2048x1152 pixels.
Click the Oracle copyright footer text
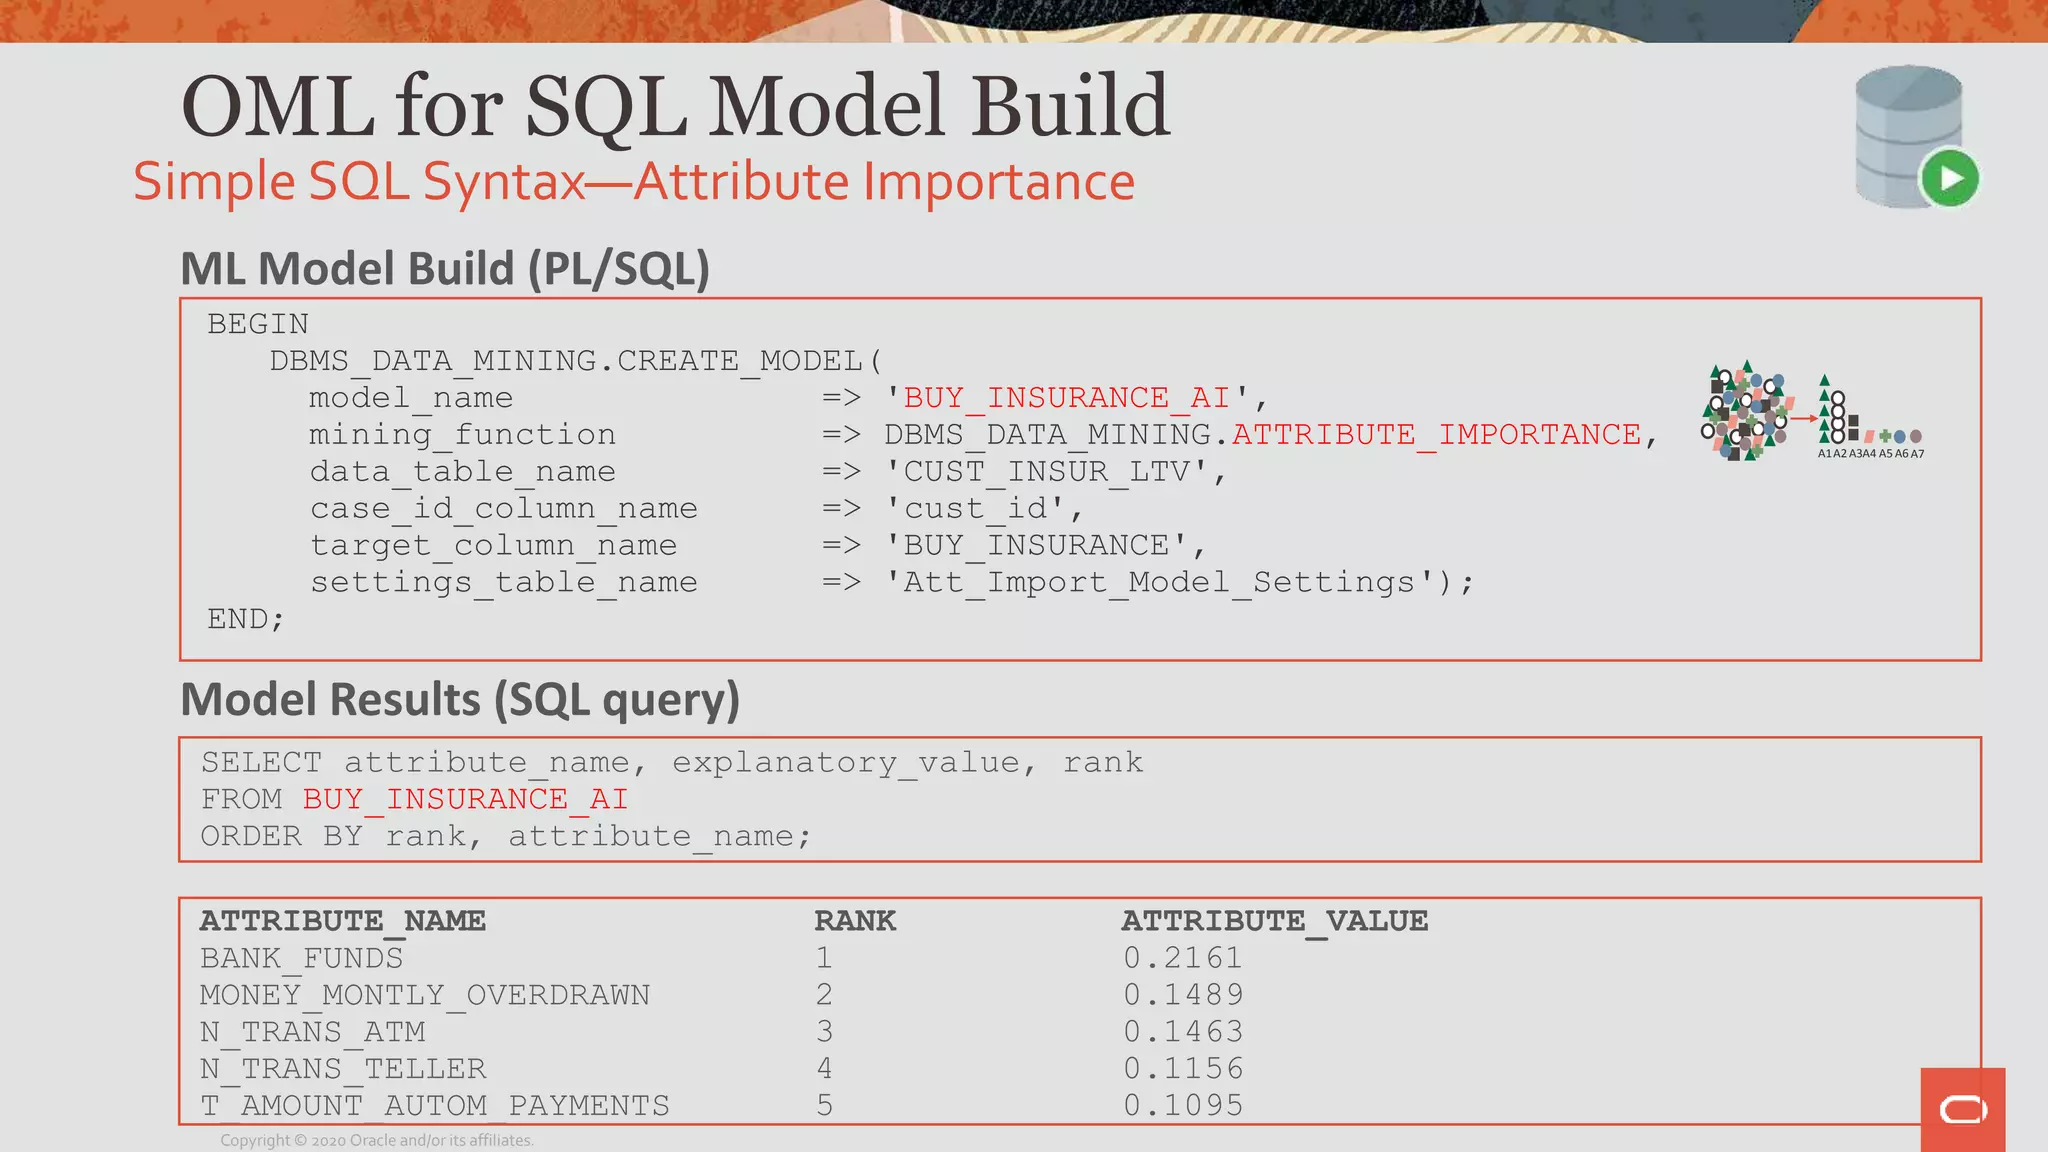coord(377,1140)
